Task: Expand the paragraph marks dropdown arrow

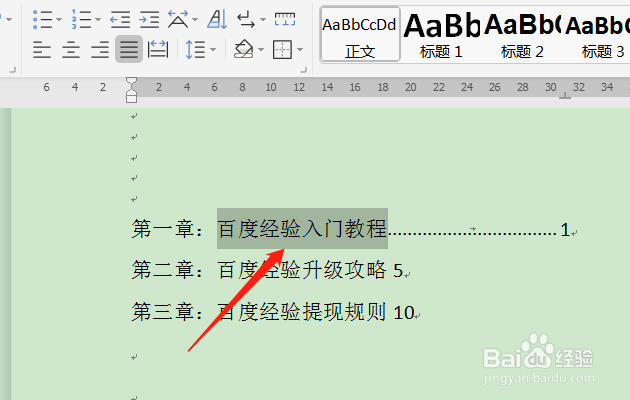Action: click(x=263, y=19)
